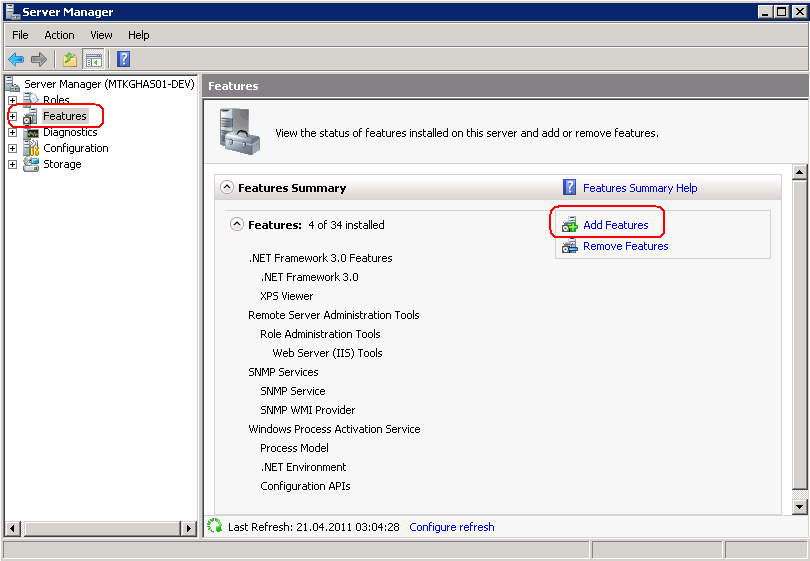This screenshot has height=561, width=810.
Task: Click the content pane scroll up arrow
Action: (799, 172)
